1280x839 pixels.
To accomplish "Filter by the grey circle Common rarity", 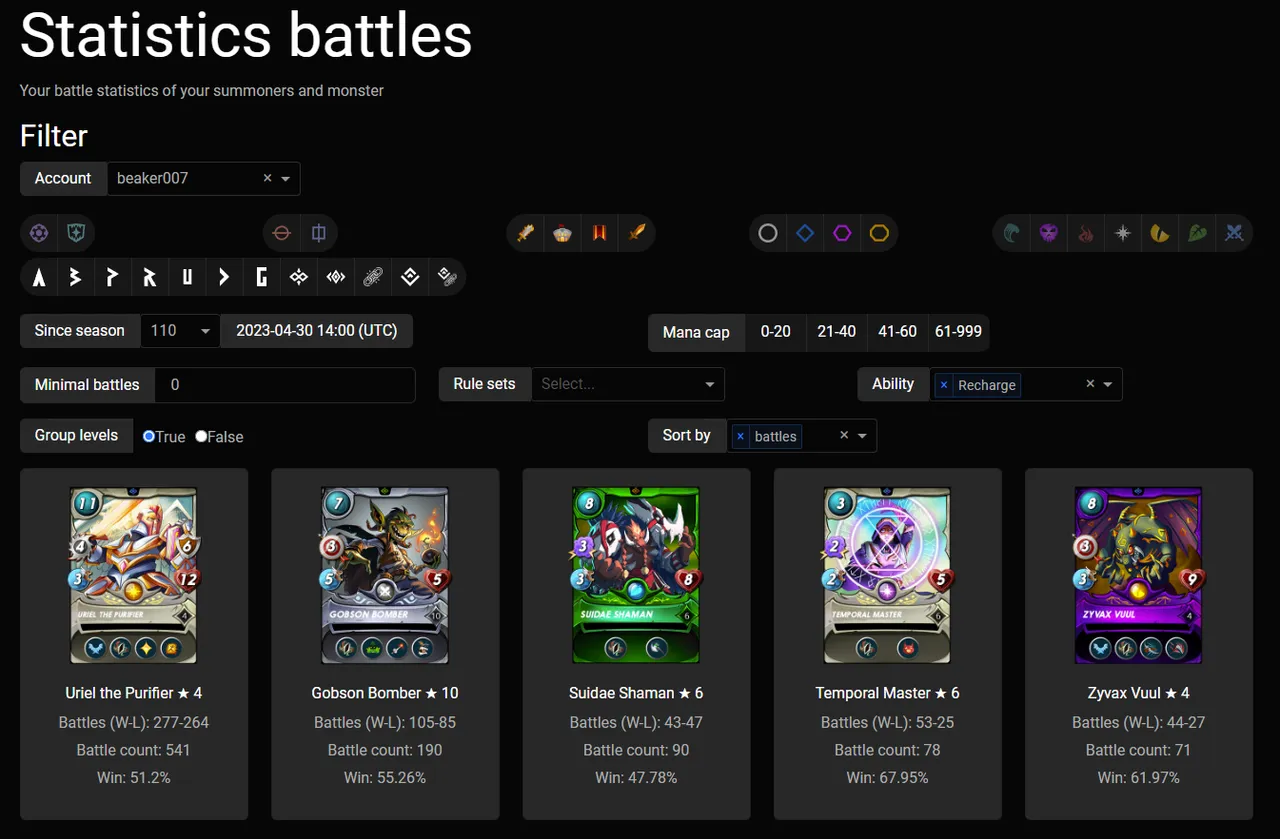I will [x=768, y=234].
